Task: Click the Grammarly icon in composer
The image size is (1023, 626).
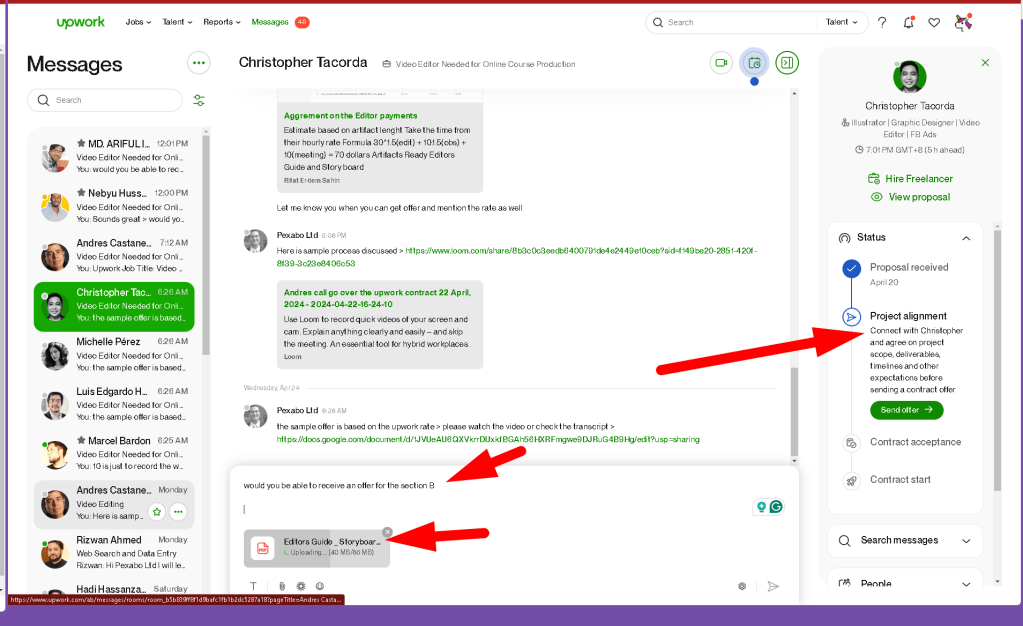Action: point(776,507)
